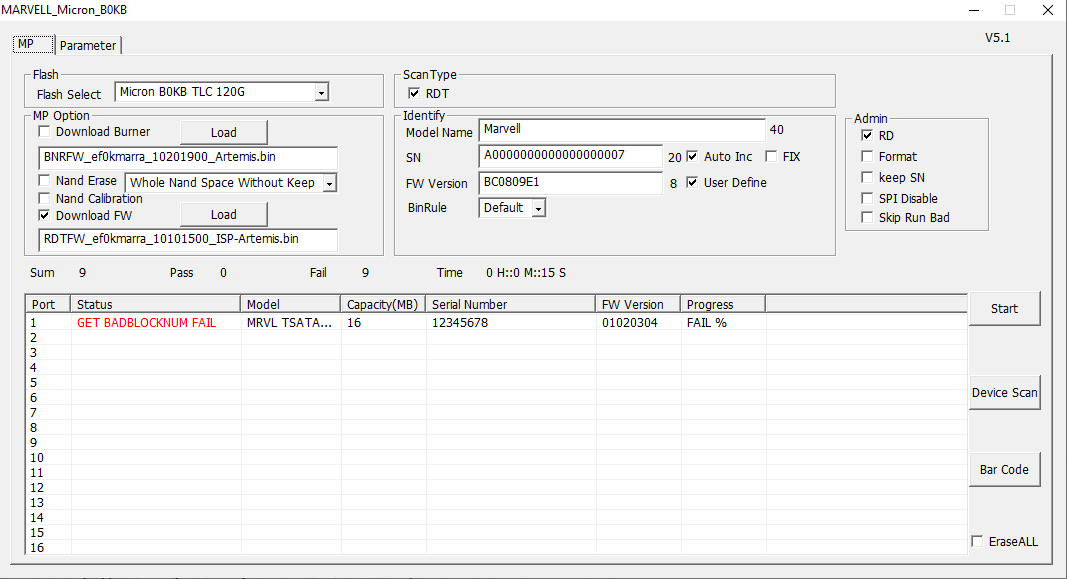
Task: Click the Status column header
Action: click(156, 304)
